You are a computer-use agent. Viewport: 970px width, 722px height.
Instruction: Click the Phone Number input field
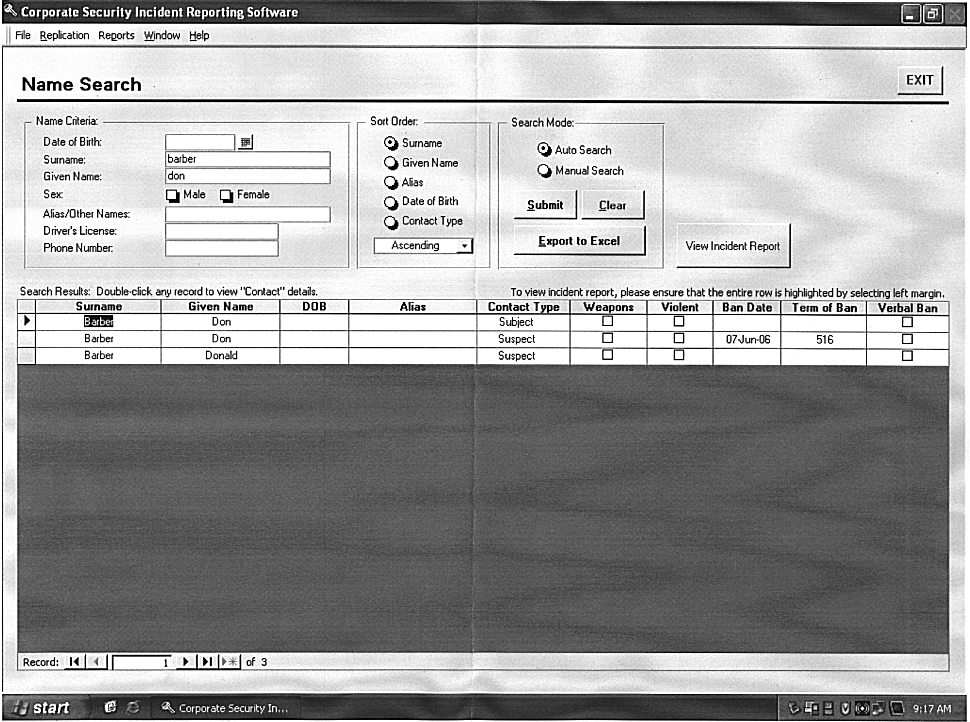(221, 248)
